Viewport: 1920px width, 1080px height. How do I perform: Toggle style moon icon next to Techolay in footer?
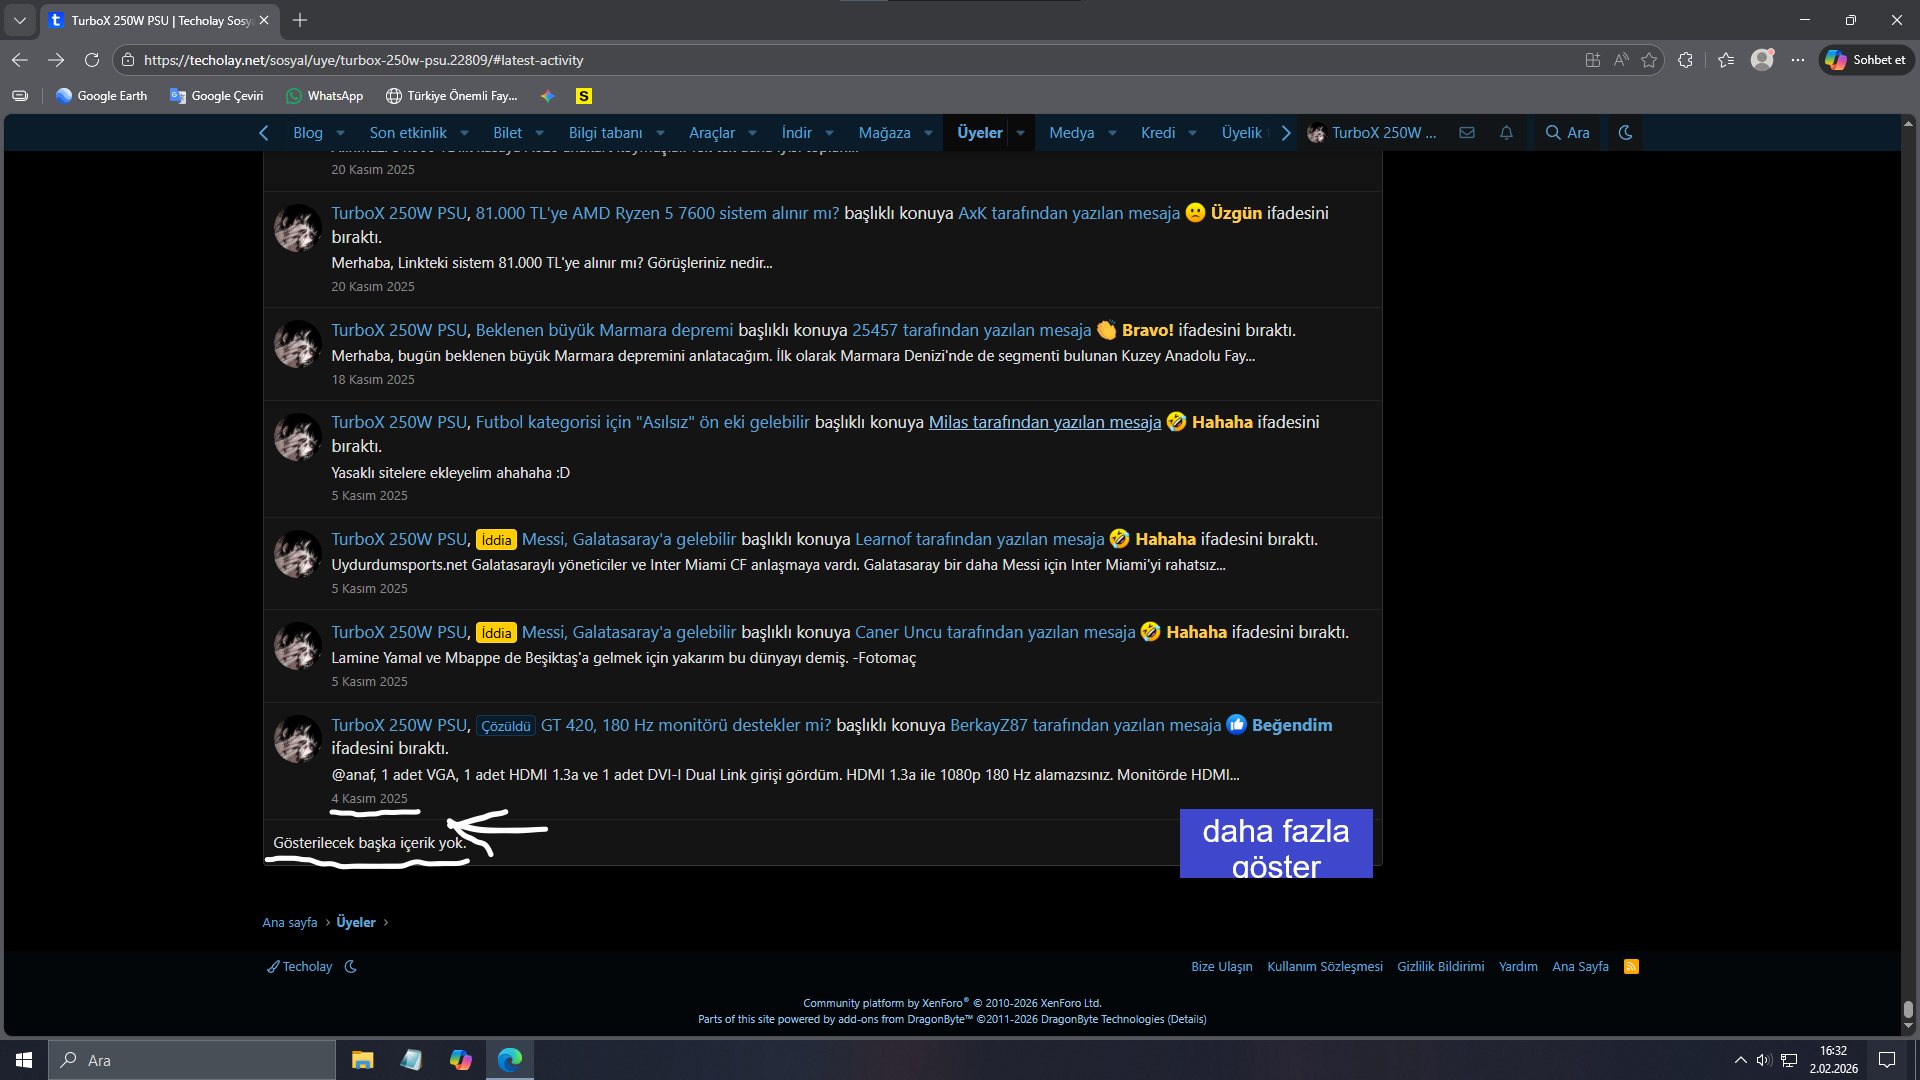point(350,966)
